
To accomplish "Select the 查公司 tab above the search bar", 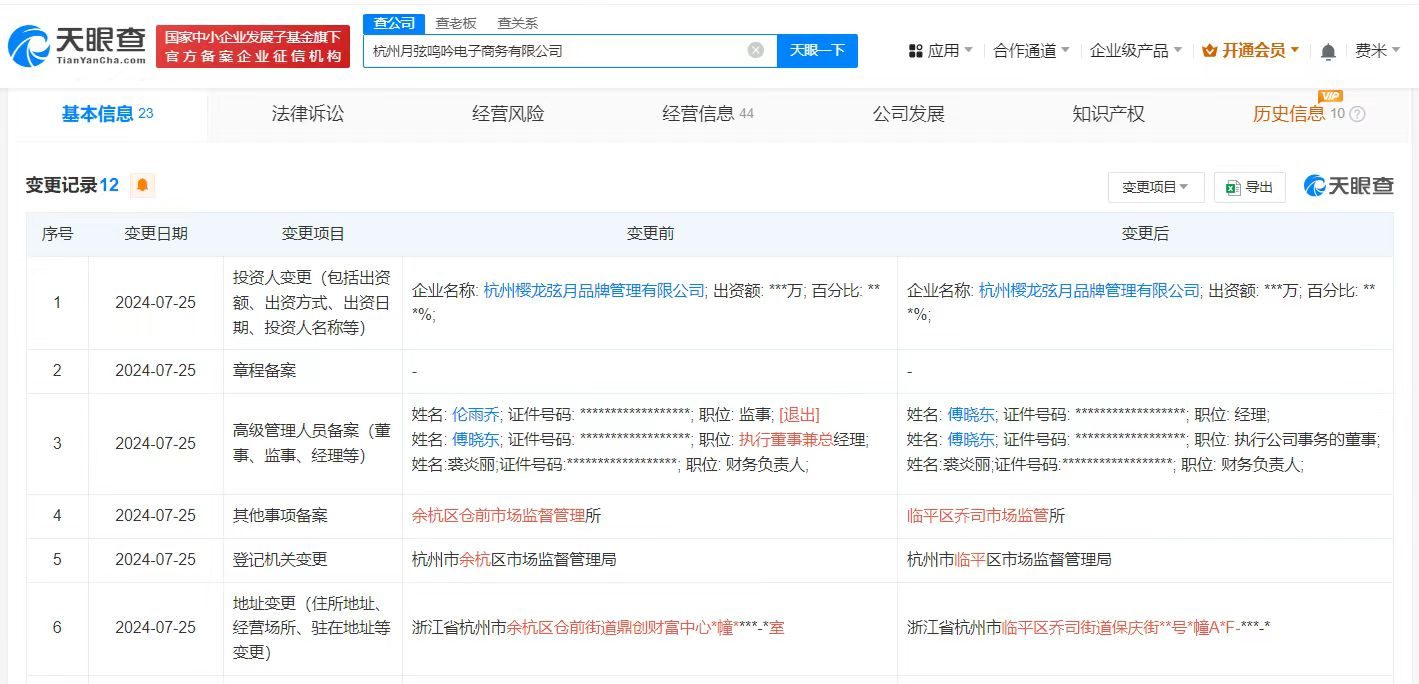I will coord(393,22).
